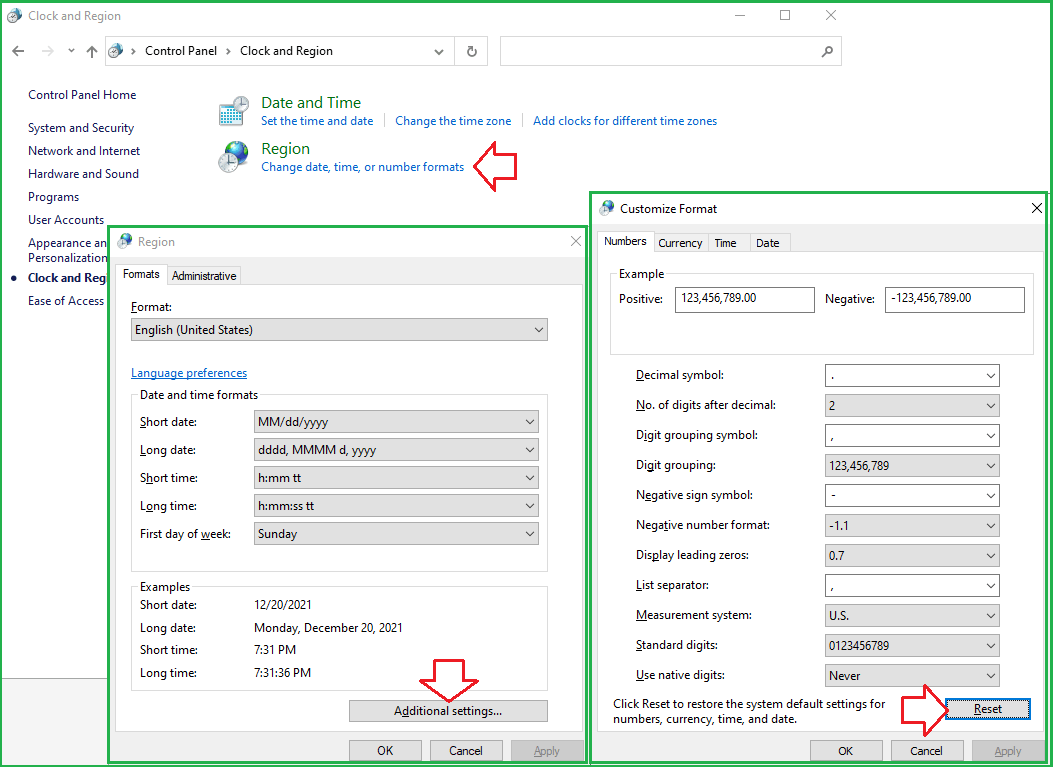Open Standard digits dropdown
Viewport: 1053px width, 767px height.
tap(912, 645)
